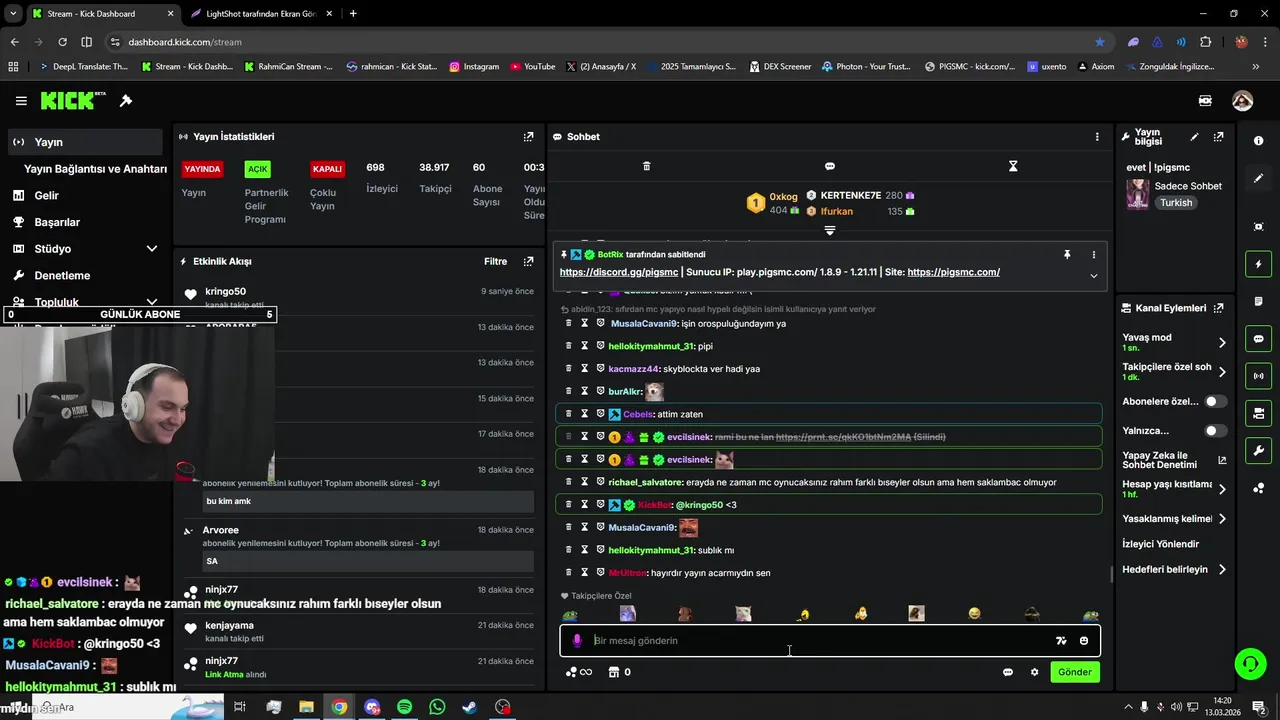Open WhatsApp from the taskbar

pos(437,707)
